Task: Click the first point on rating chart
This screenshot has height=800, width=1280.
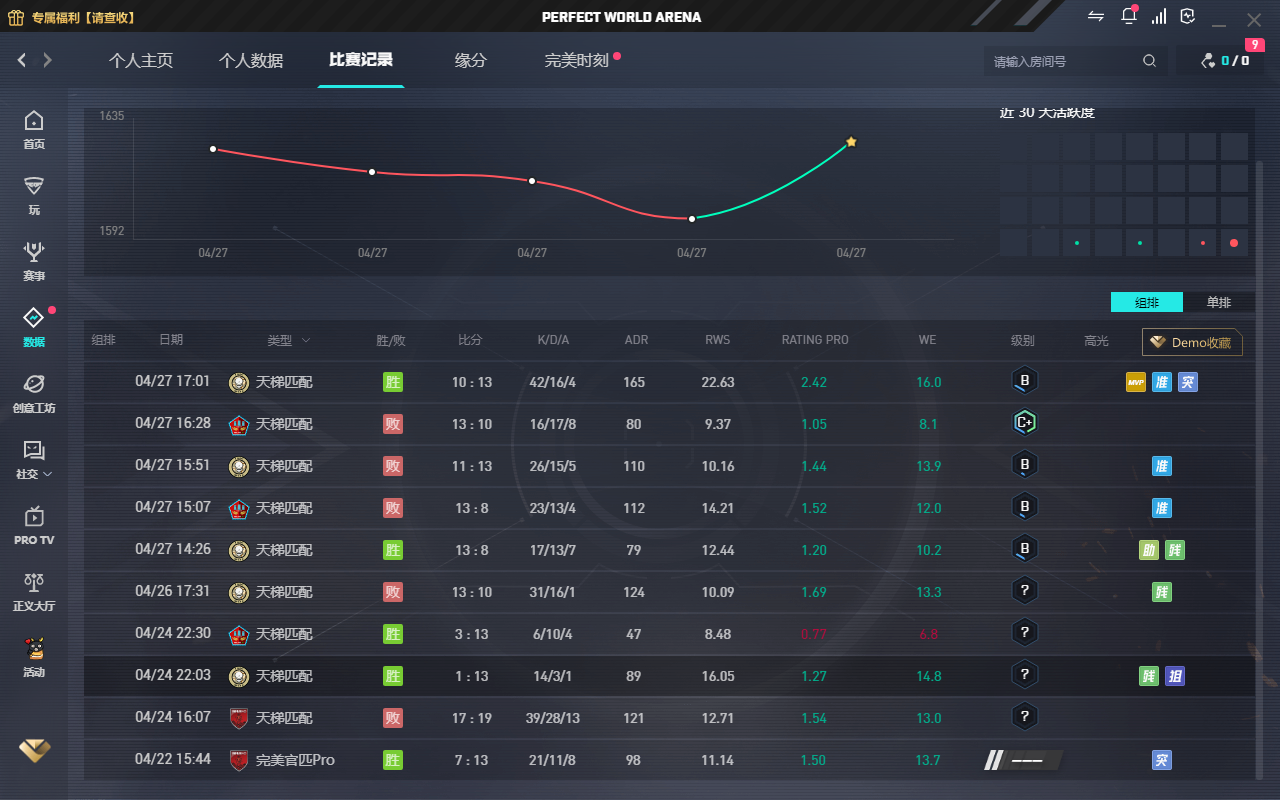Action: point(213,149)
